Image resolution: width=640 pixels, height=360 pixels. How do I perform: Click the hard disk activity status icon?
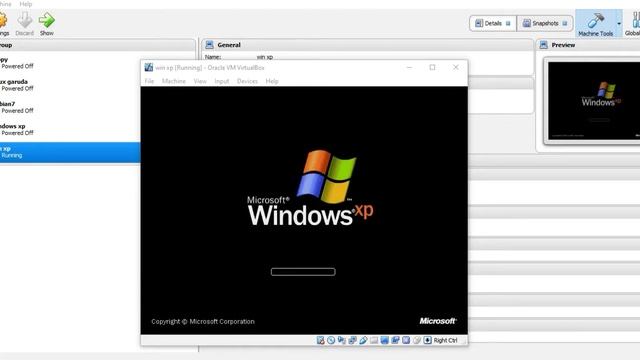coord(320,340)
